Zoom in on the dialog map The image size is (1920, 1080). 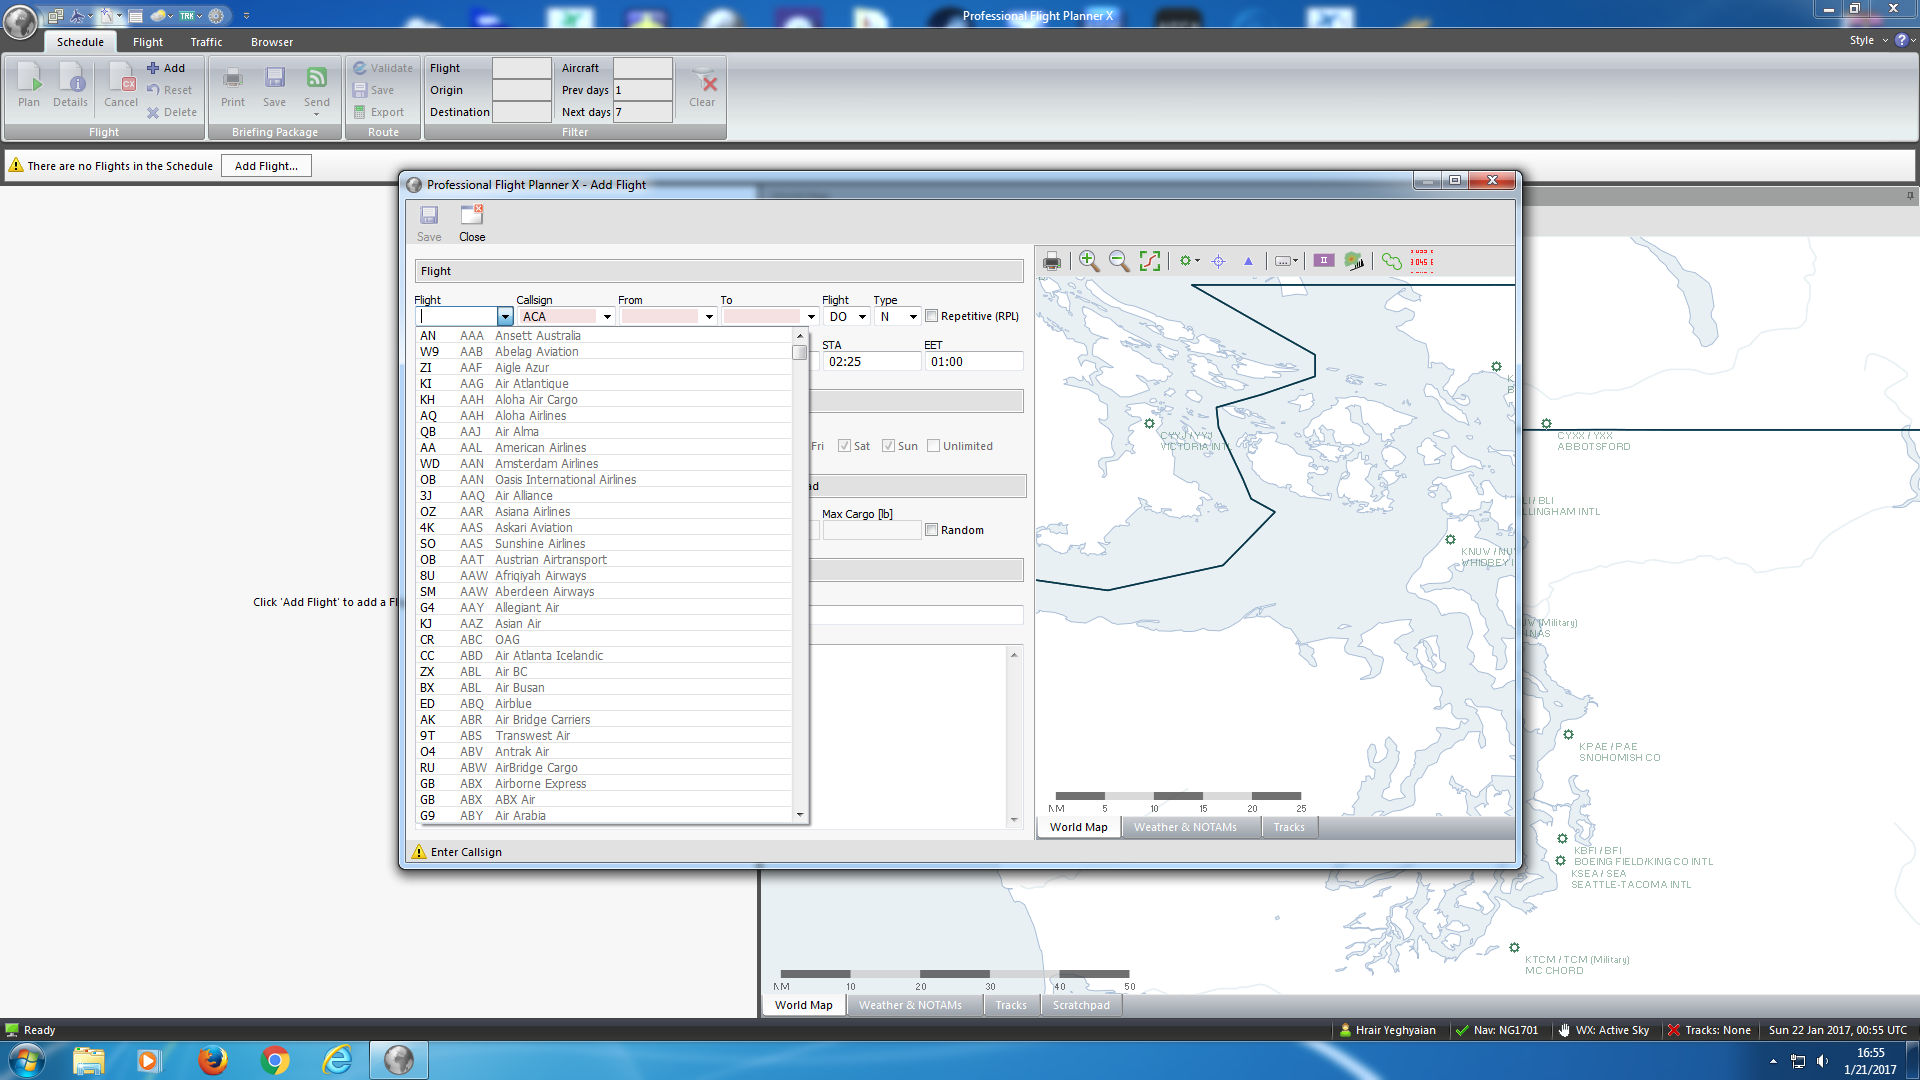(1089, 261)
